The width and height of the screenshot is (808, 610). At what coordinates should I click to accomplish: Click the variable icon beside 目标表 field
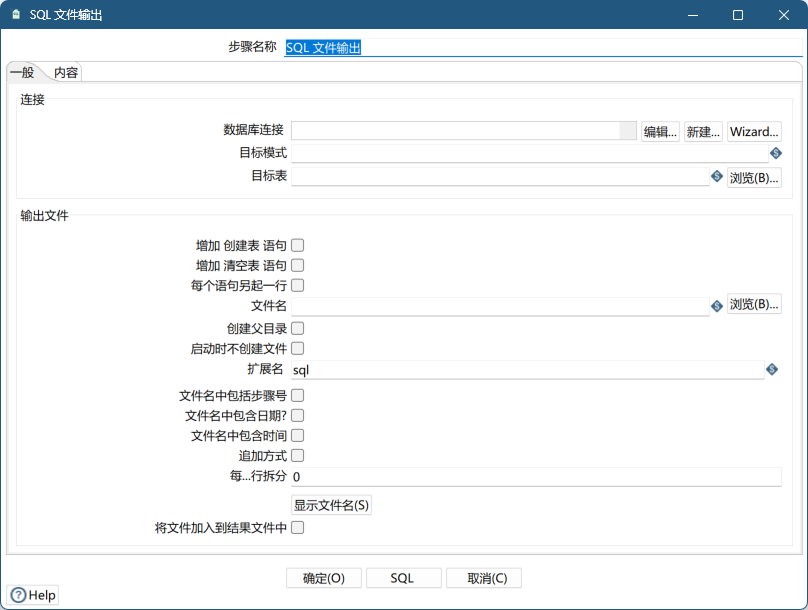click(x=717, y=176)
